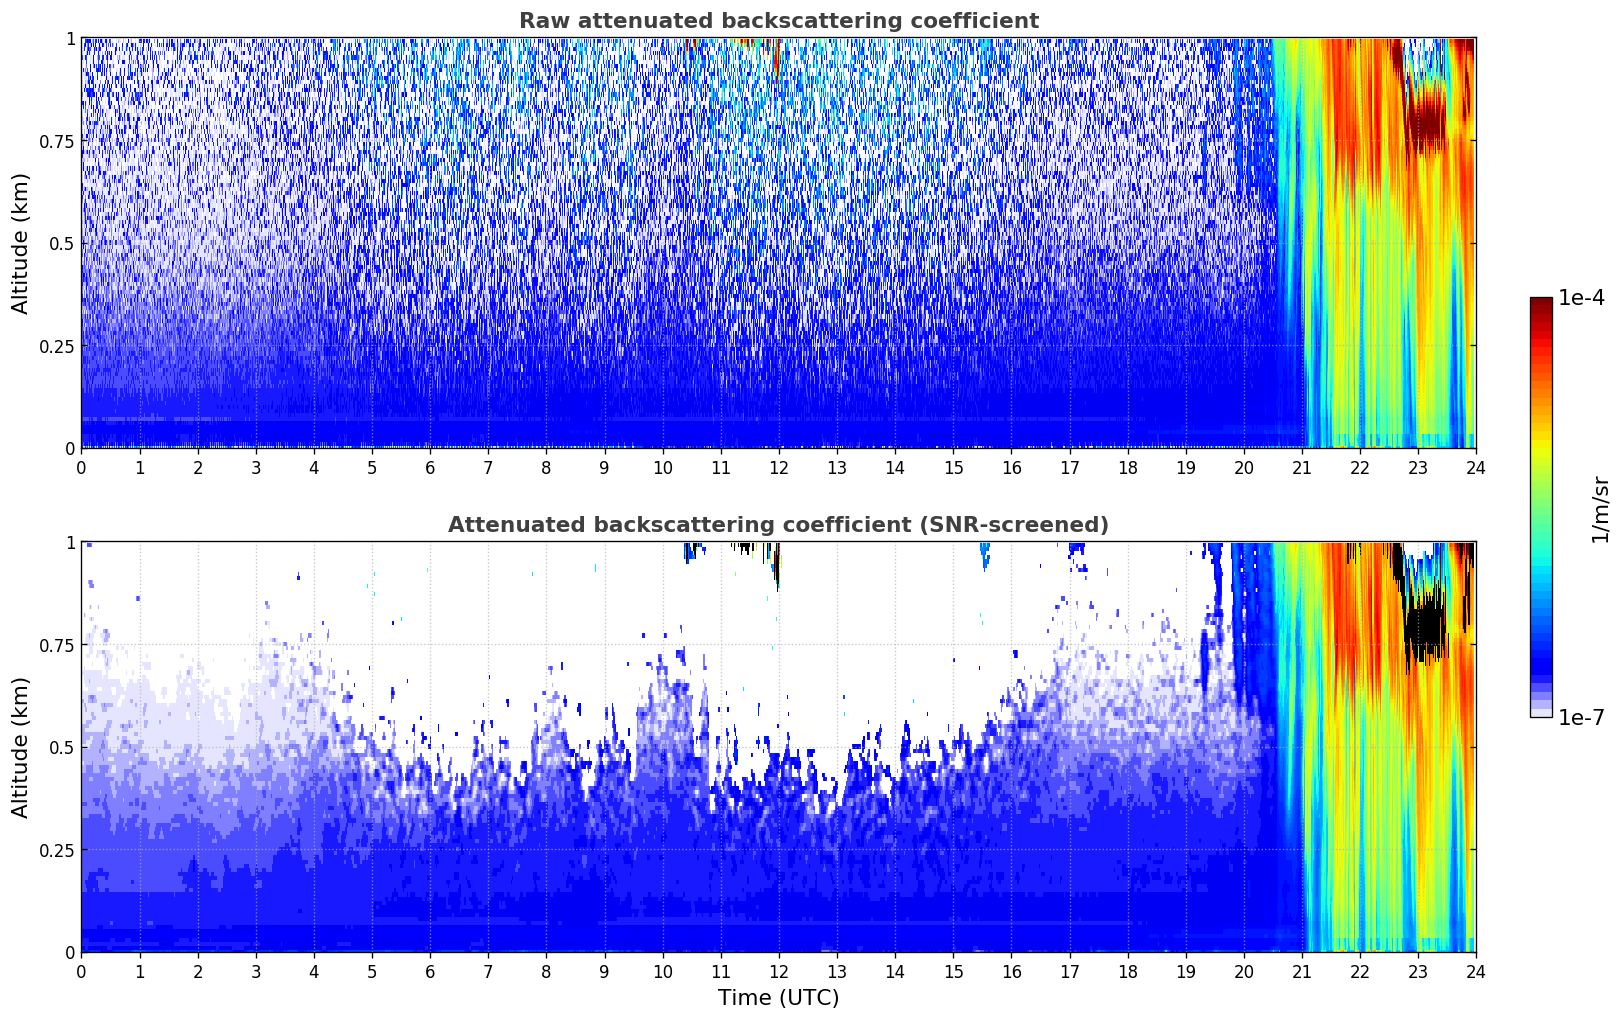Click the top plot's Altitude (km) label
Viewport: 1621px width, 1020px height.
coord(21,243)
